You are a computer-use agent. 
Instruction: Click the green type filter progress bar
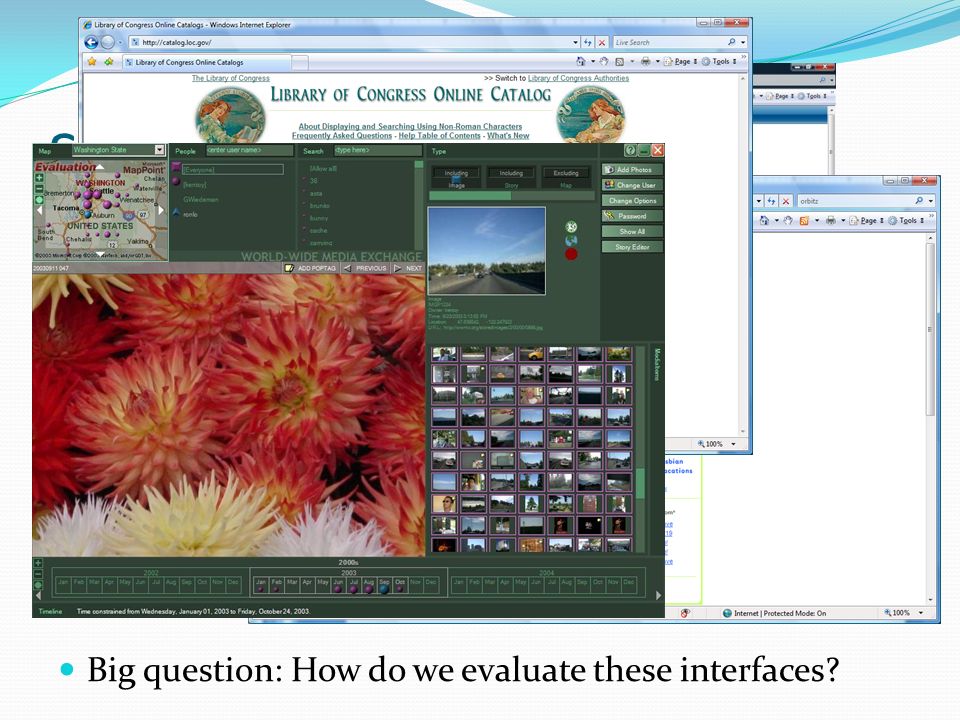click(x=470, y=195)
